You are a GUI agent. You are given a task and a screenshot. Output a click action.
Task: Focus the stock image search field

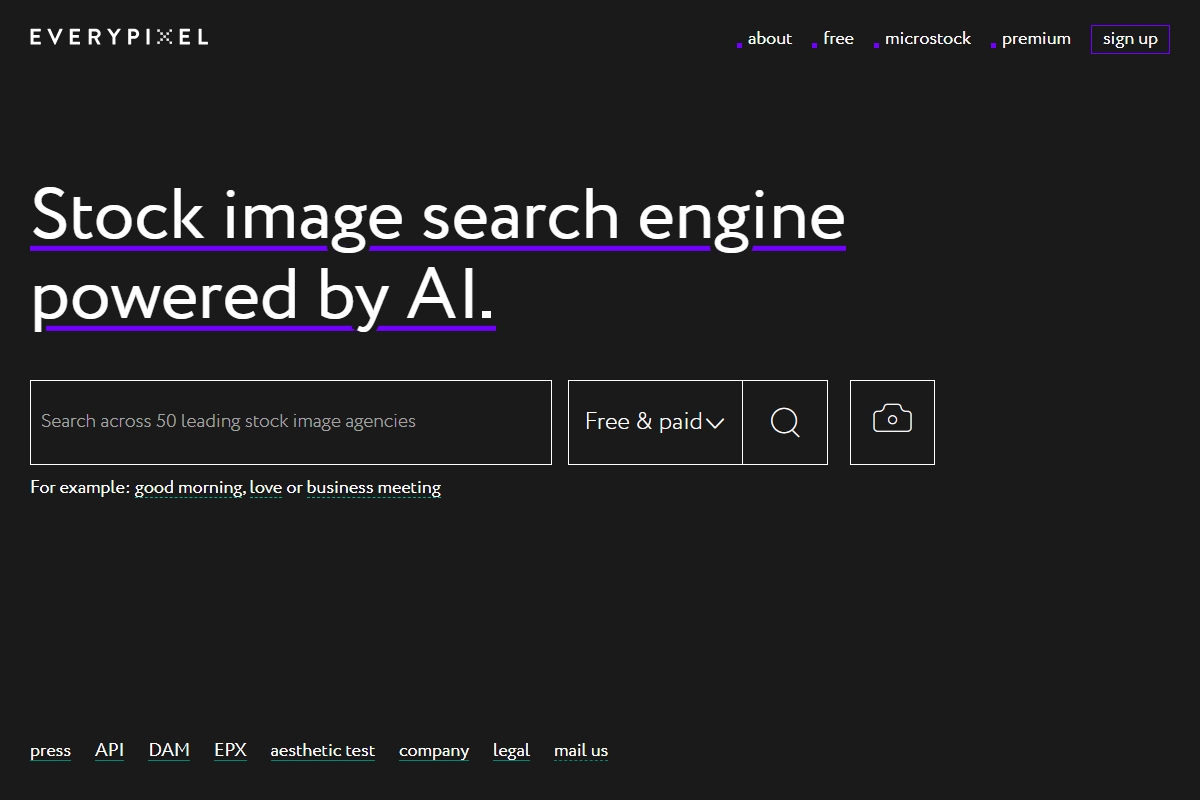coord(290,422)
